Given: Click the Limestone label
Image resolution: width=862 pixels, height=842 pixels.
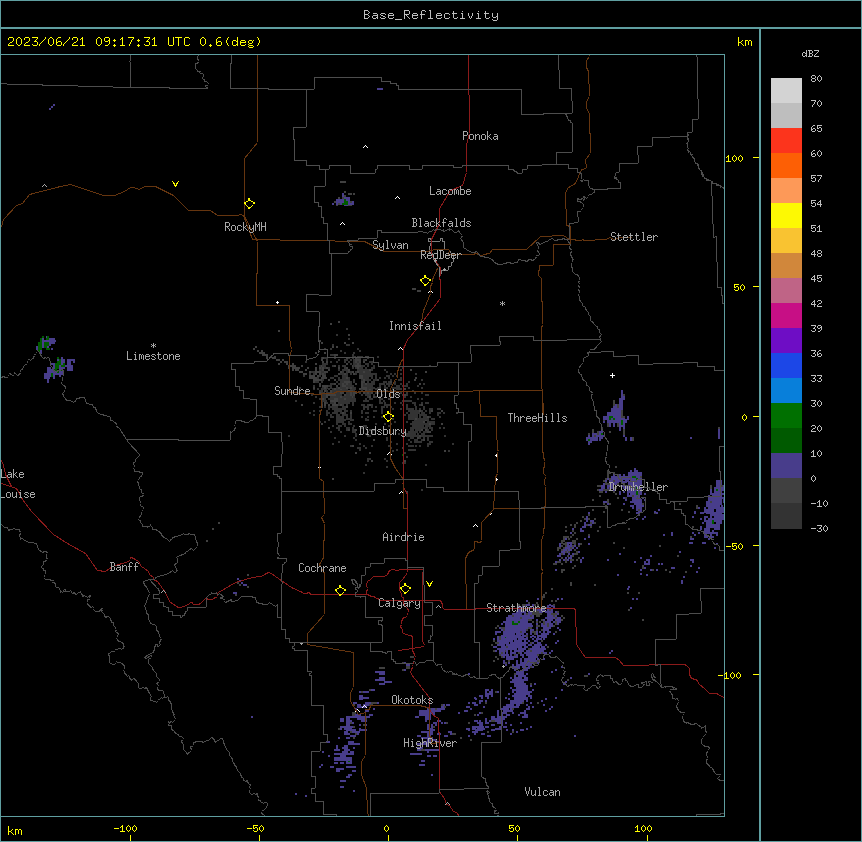Looking at the screenshot, I should click(153, 356).
